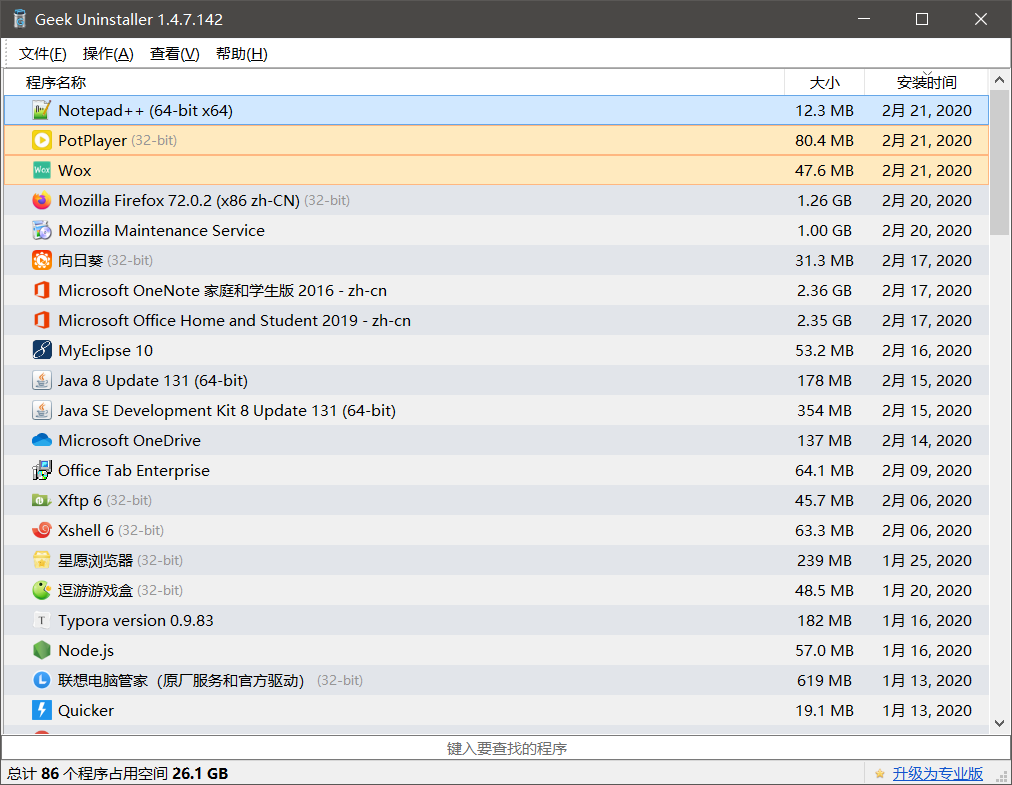Click the Geek Uninstaller title bar icon
Viewport: 1012px width, 785px height.
(19, 19)
